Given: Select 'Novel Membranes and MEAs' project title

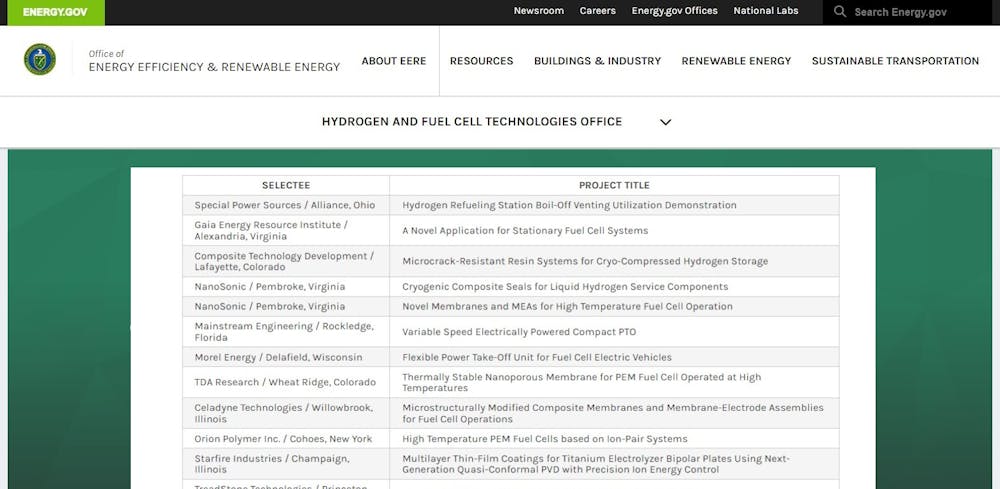Looking at the screenshot, I should pyautogui.click(x=614, y=307).
